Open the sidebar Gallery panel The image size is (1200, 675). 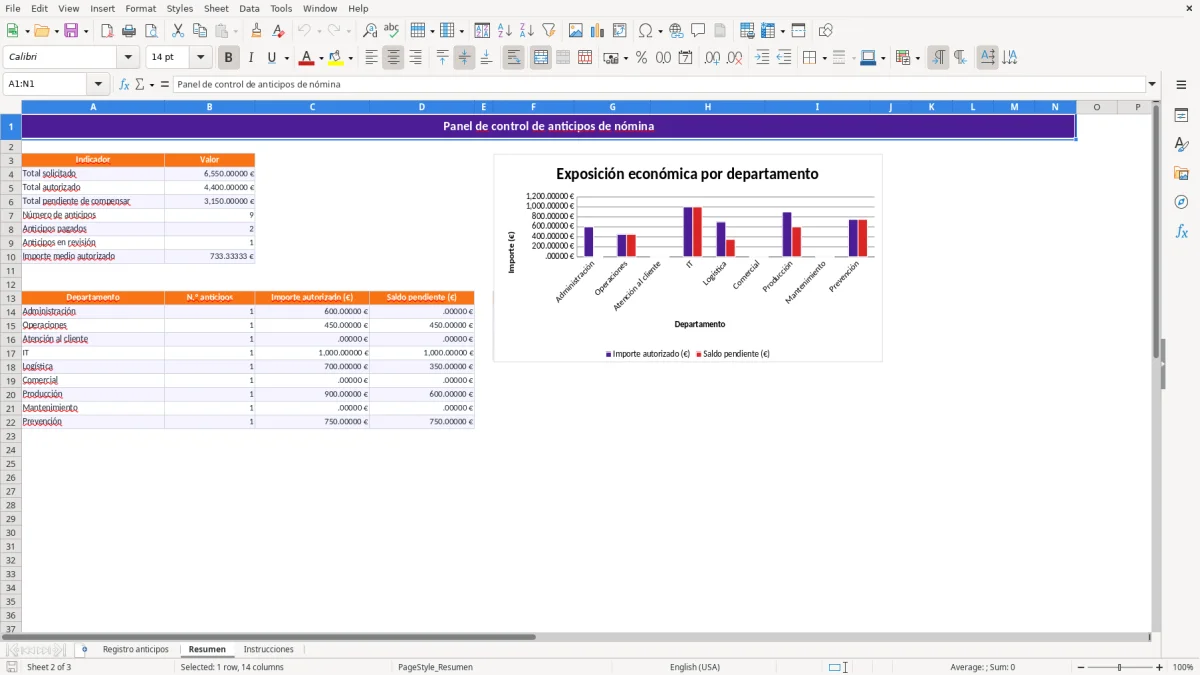pyautogui.click(x=1181, y=173)
